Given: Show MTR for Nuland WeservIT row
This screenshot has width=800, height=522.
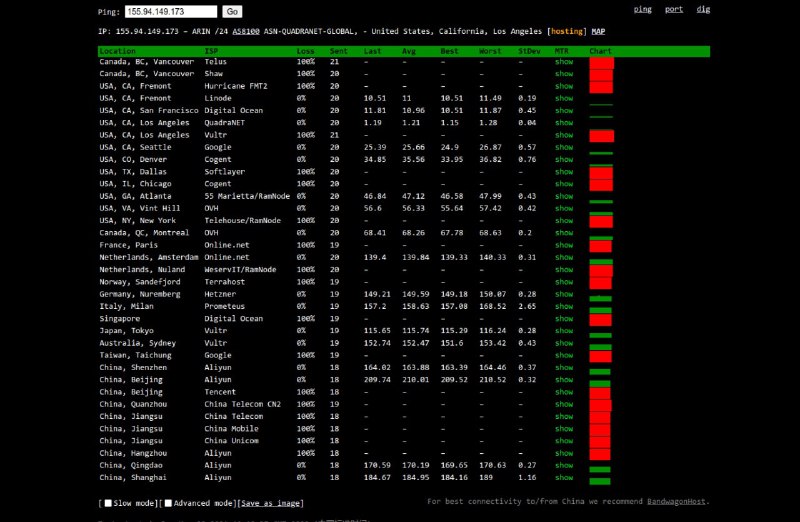Looking at the screenshot, I should tap(564, 270).
